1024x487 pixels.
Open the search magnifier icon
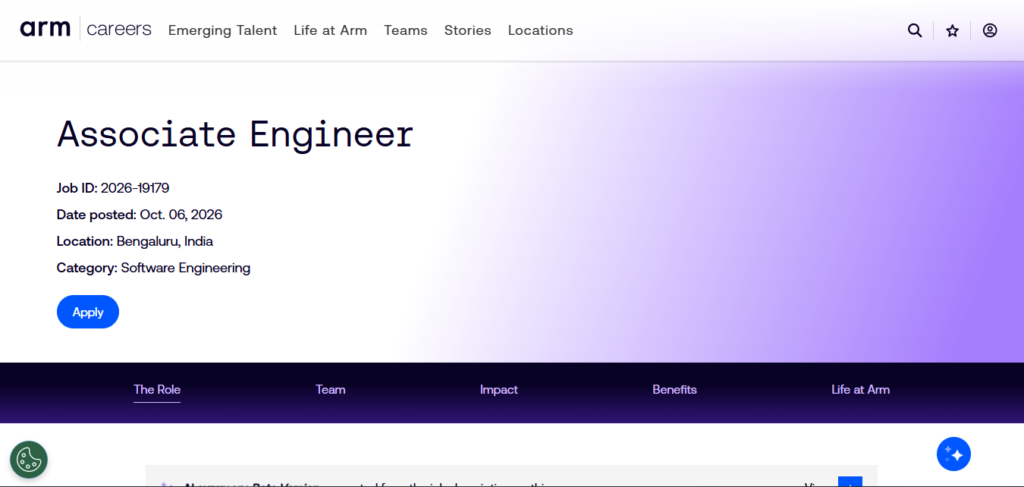tap(915, 30)
